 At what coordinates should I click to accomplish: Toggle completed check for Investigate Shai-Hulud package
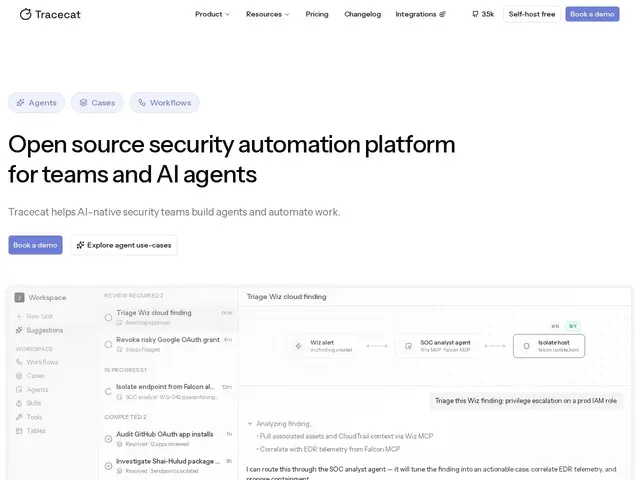108,466
